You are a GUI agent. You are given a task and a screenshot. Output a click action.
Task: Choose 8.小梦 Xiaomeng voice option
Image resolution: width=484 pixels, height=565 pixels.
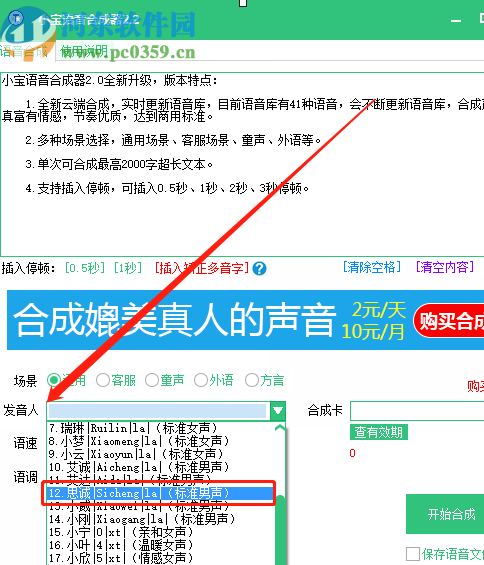[161, 441]
